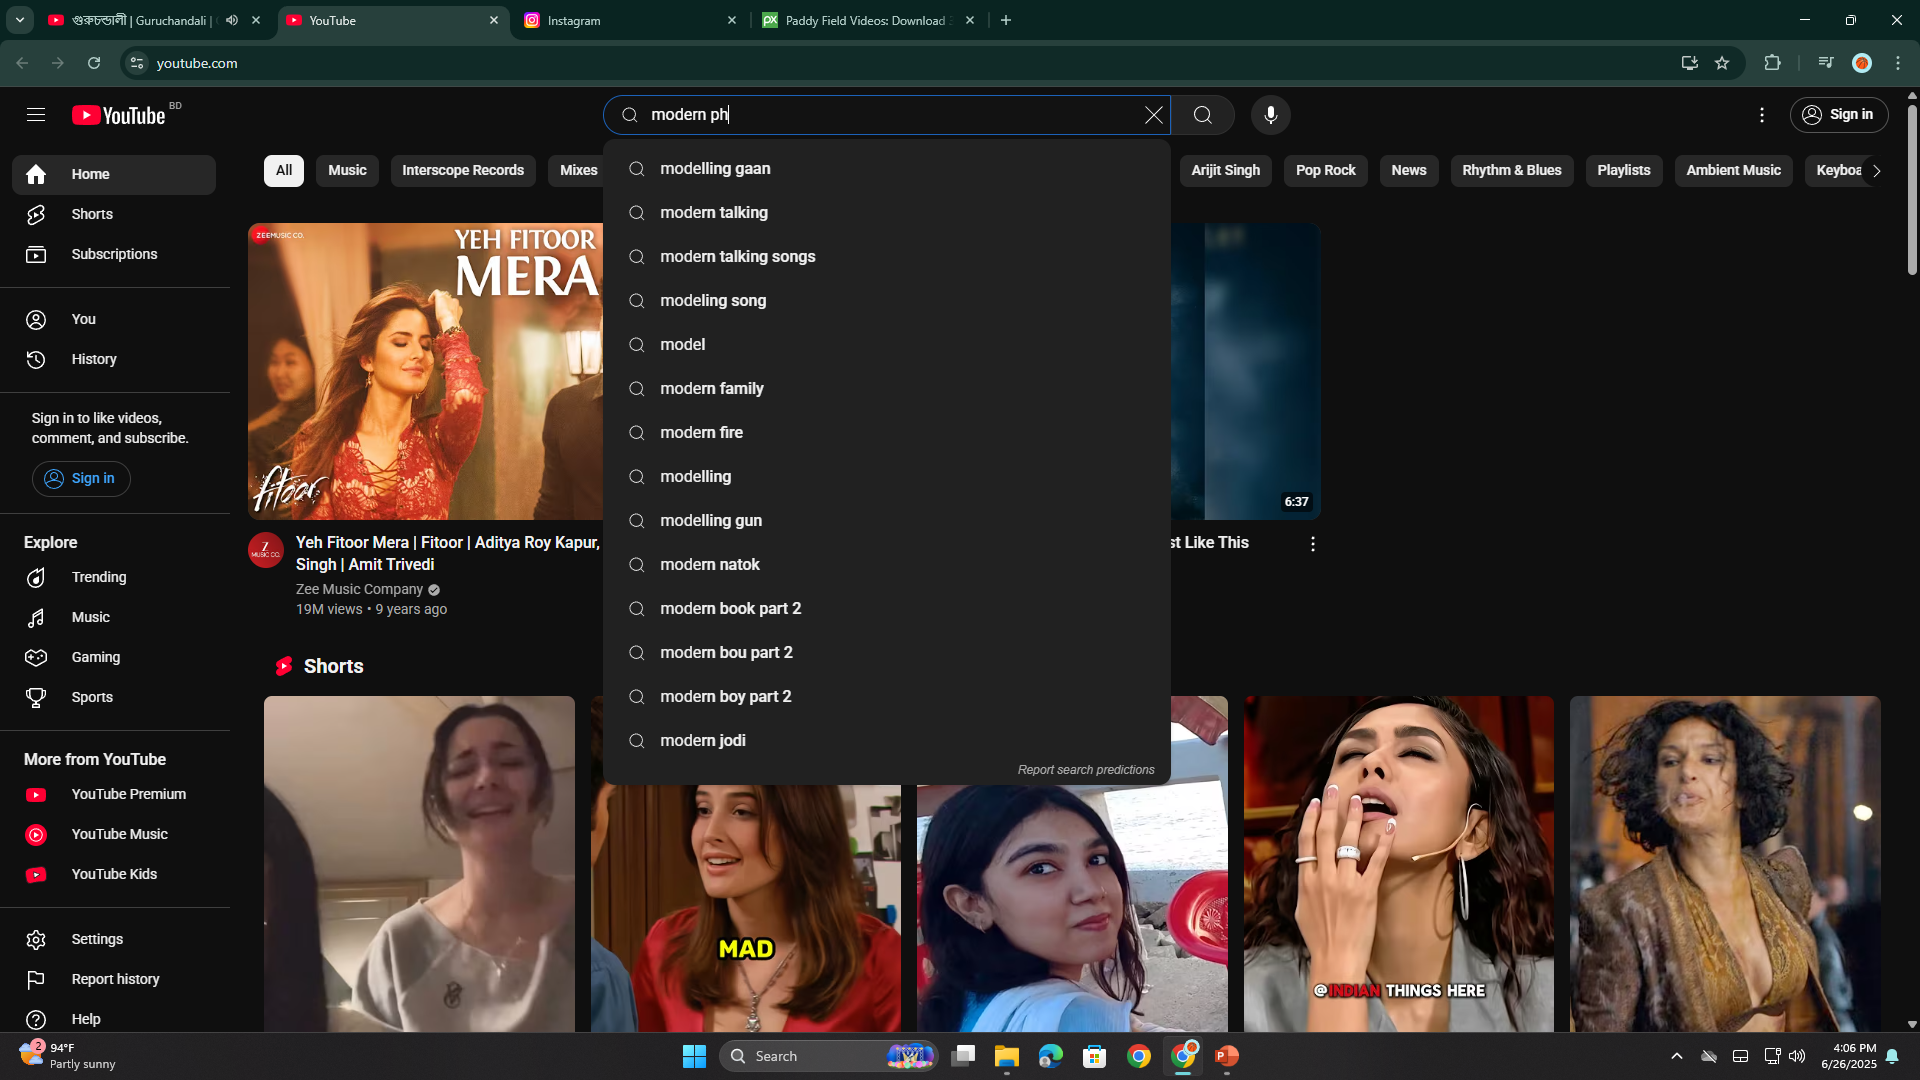1920x1080 pixels.
Task: Choose suggestion 'modern book part 2'
Action: click(887, 609)
